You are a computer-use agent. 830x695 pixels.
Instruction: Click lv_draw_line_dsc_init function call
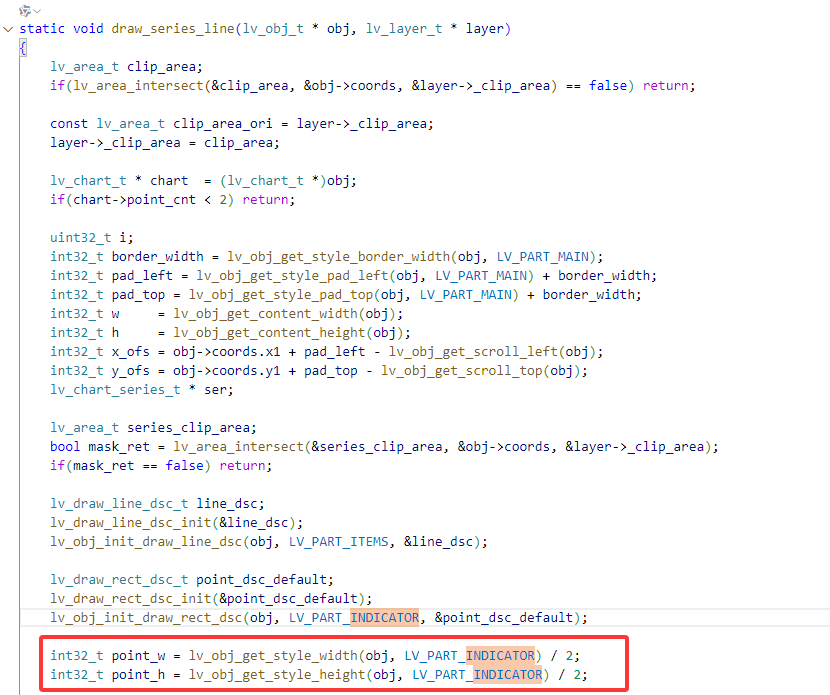coord(131,523)
